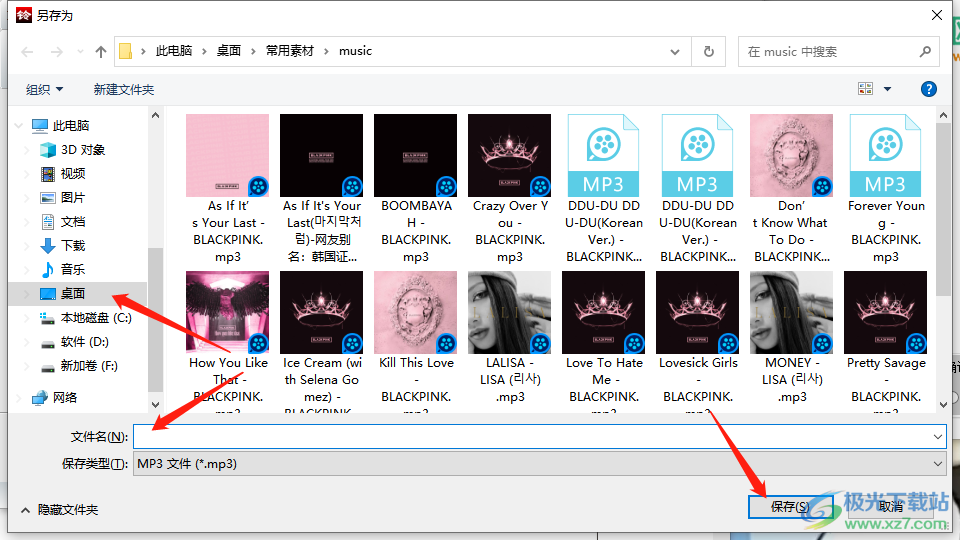This screenshot has width=960, height=540.
Task: Select MONEY - LISA .mp3 file
Action: click(792, 337)
